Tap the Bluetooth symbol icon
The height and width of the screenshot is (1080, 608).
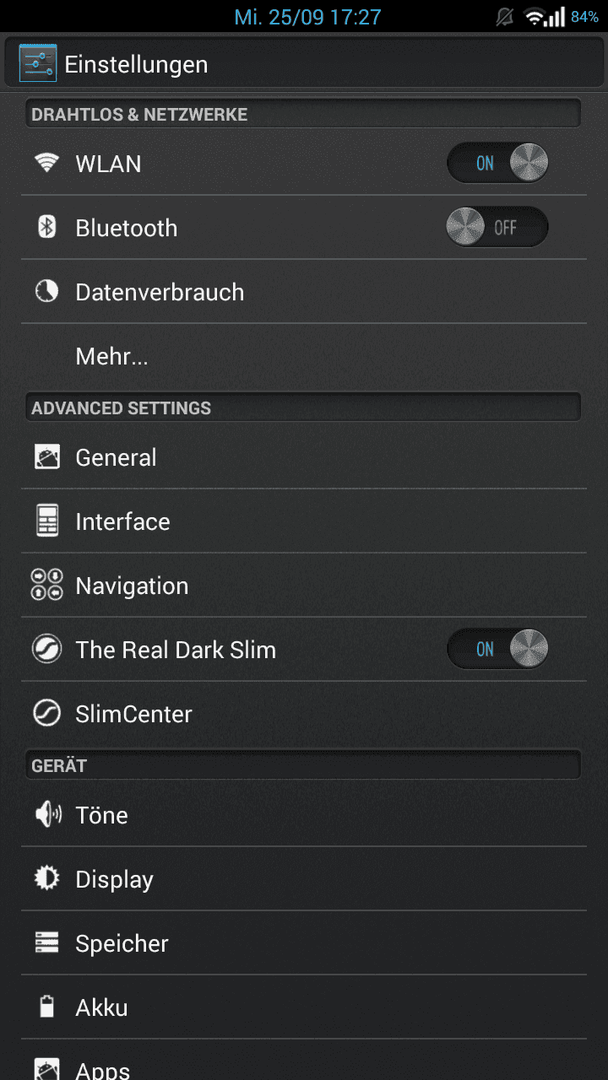point(46,227)
